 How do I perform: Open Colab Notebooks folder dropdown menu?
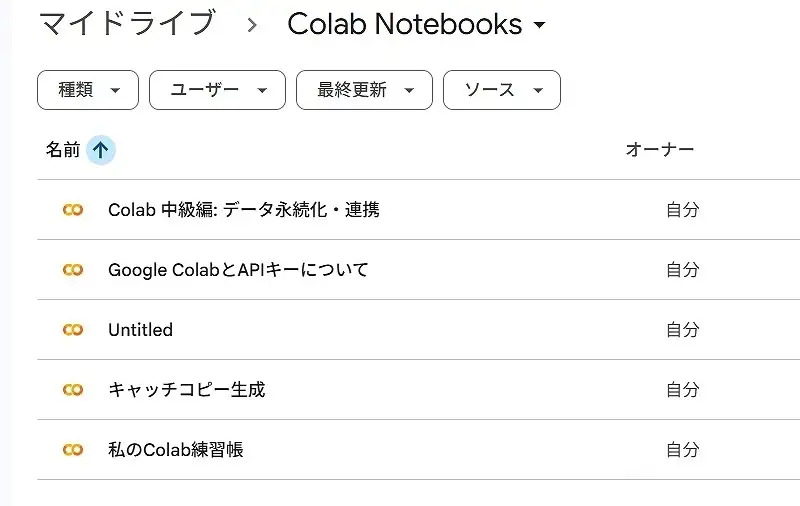540,26
